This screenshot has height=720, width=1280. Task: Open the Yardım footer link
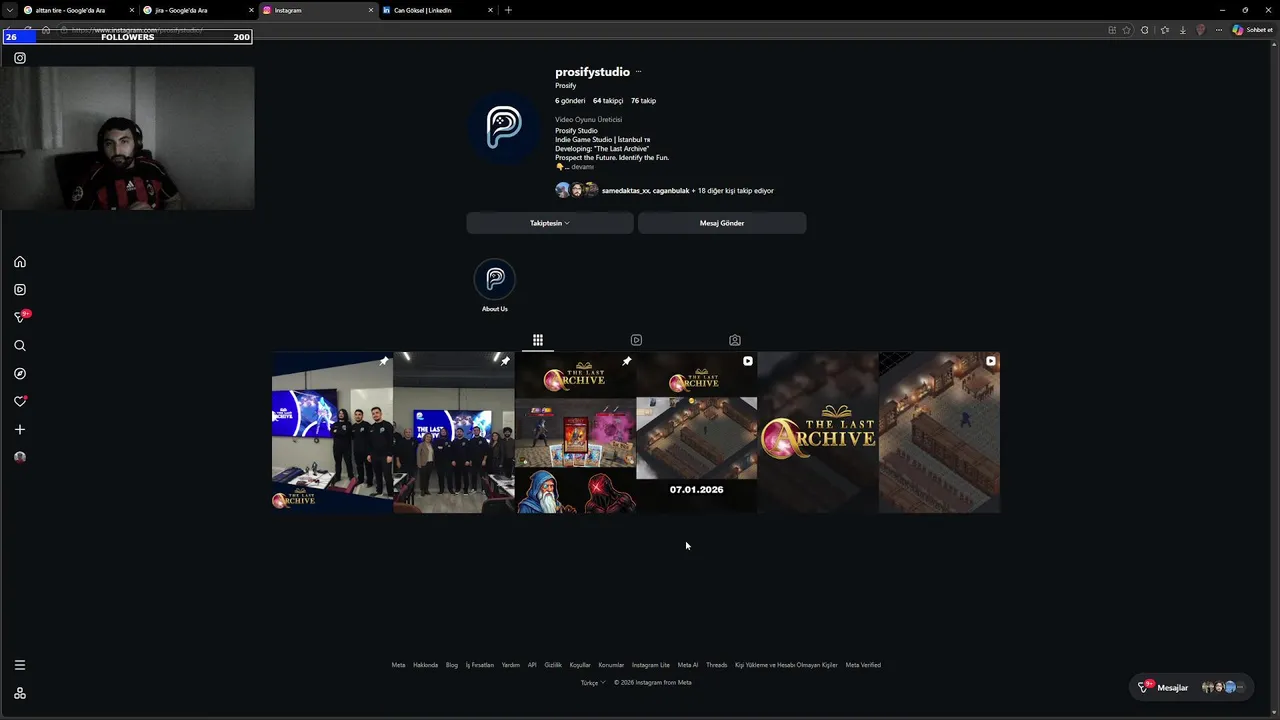(x=511, y=665)
